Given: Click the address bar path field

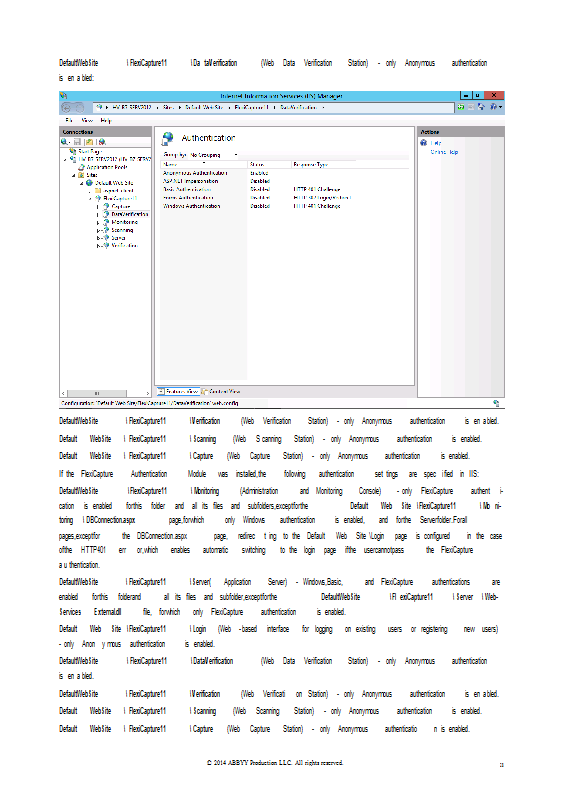Looking at the screenshot, I should coord(274,107).
